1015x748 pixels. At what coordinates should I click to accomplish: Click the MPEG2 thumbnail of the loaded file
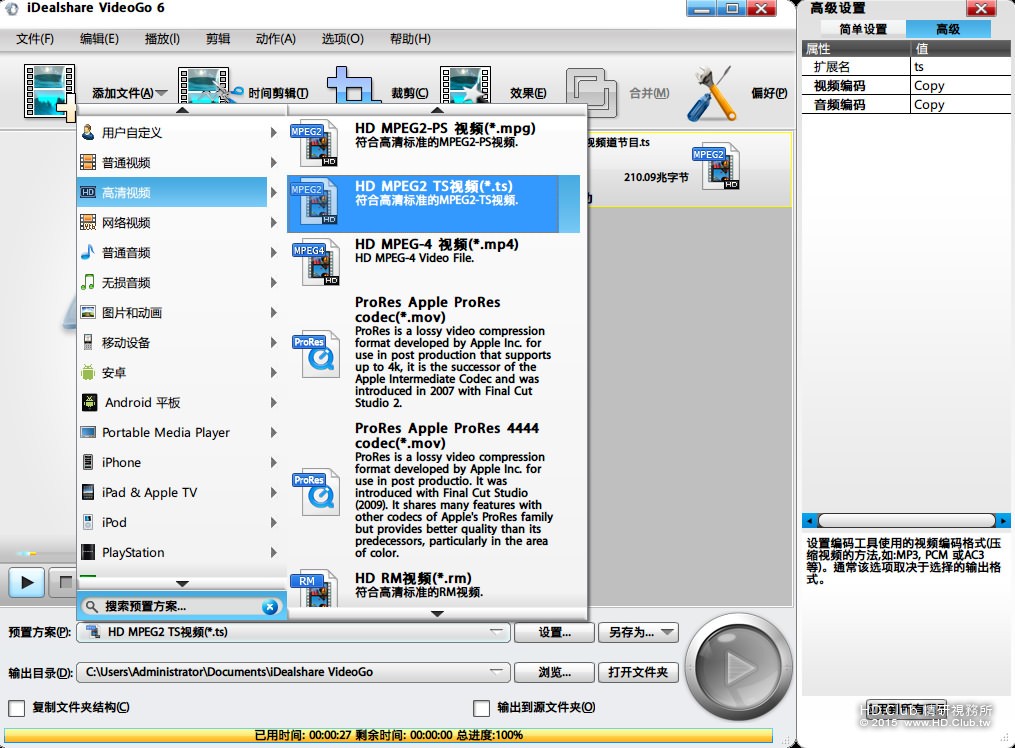[715, 166]
